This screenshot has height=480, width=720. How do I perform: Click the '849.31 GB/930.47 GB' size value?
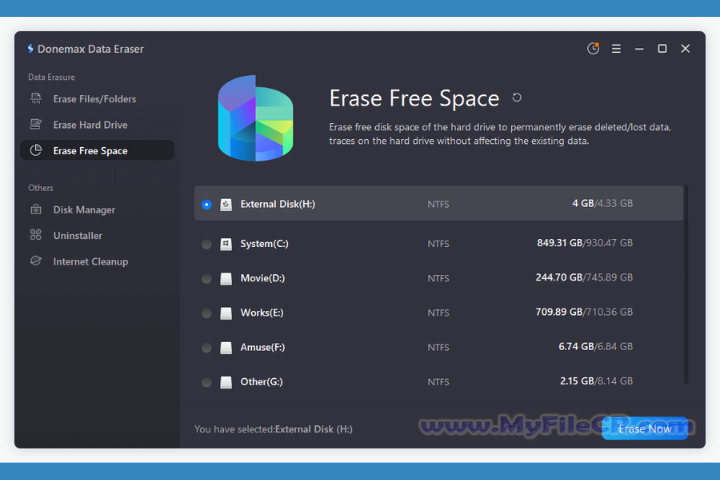(x=585, y=243)
